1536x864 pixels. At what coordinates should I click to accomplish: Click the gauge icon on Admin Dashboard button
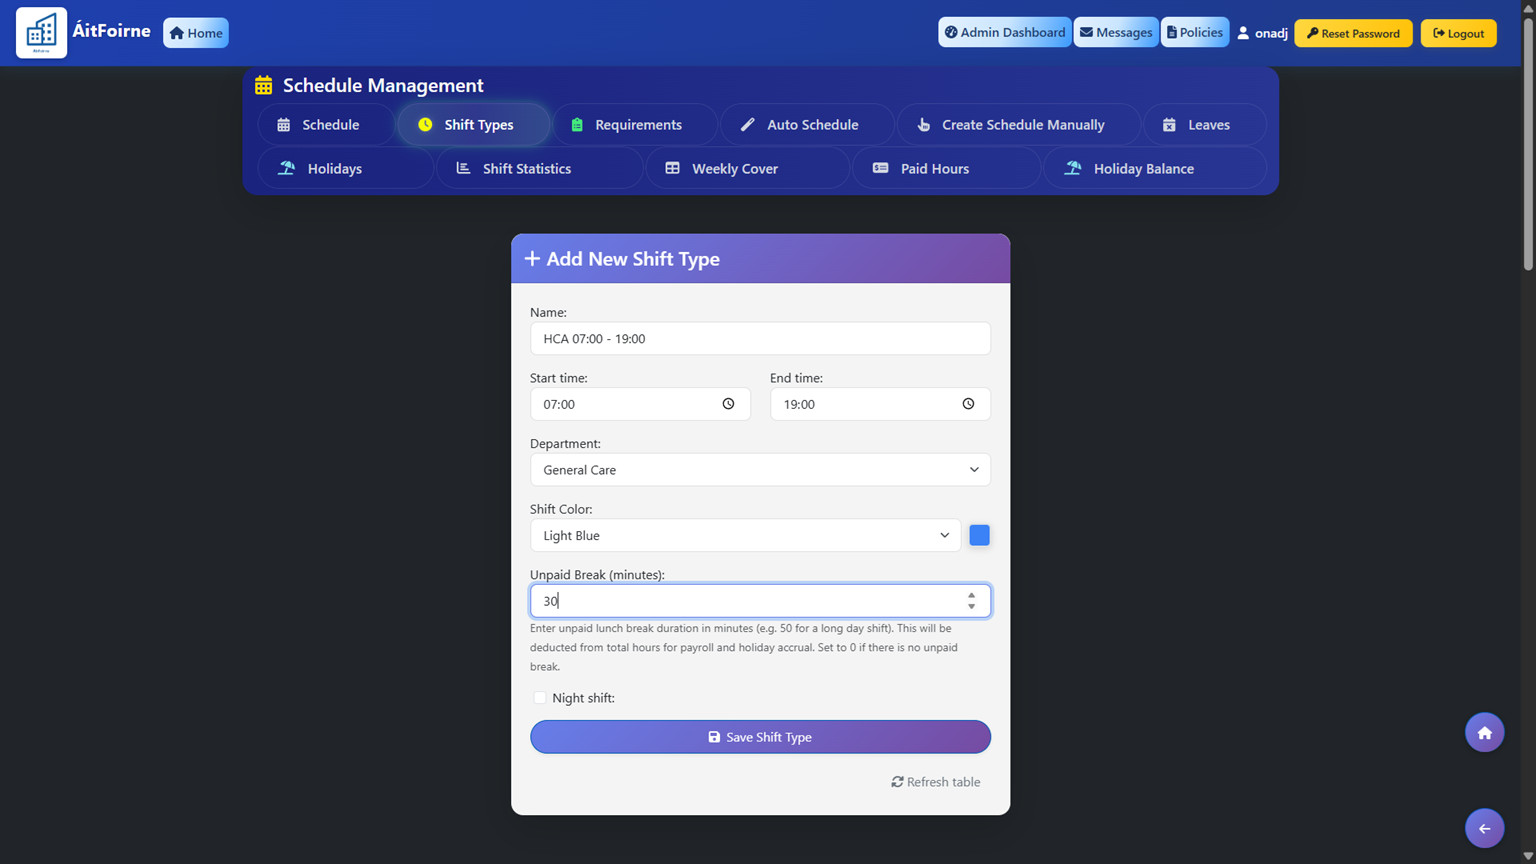click(951, 33)
